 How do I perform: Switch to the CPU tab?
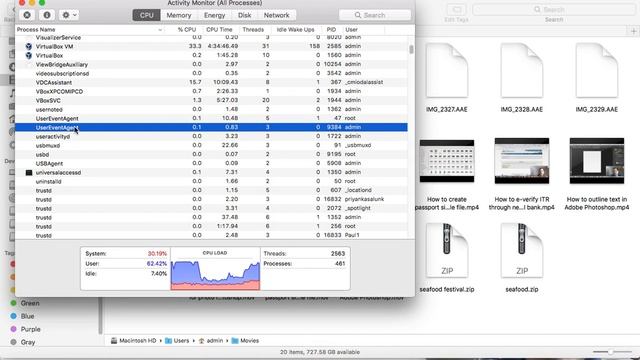[147, 15]
